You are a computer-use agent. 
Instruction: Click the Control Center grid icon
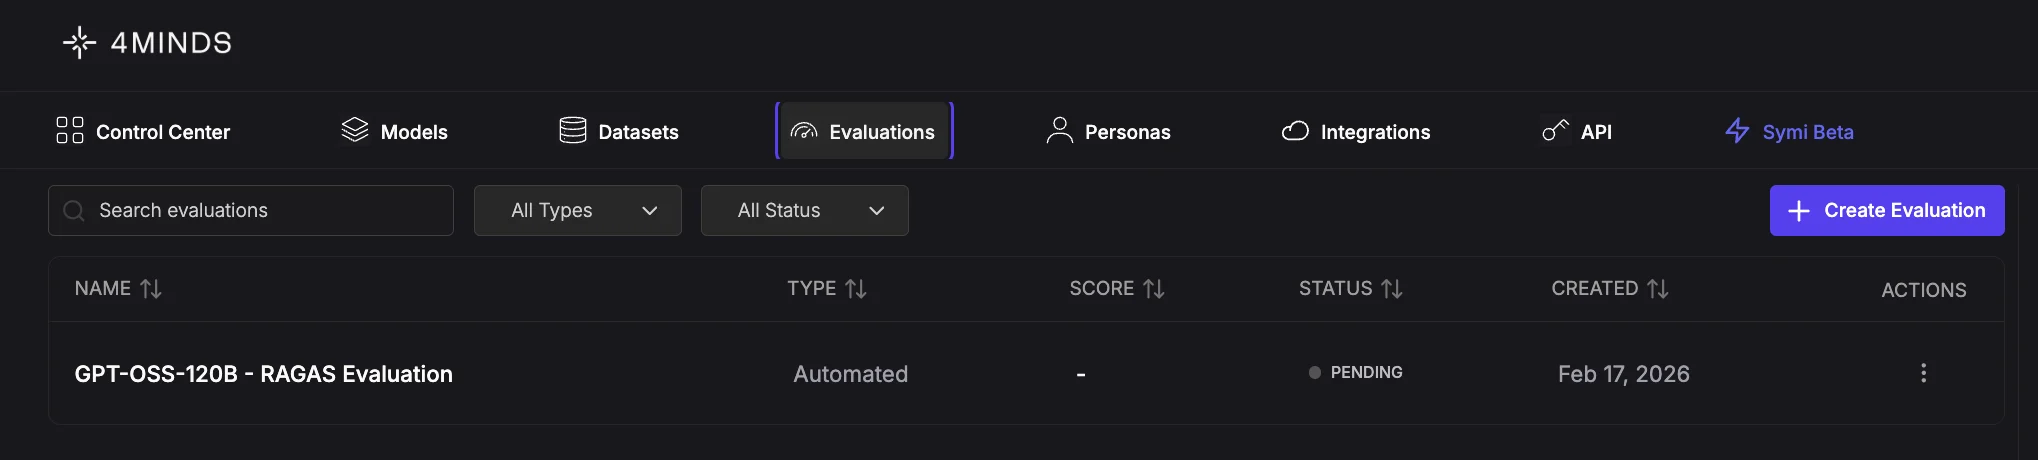pos(70,131)
